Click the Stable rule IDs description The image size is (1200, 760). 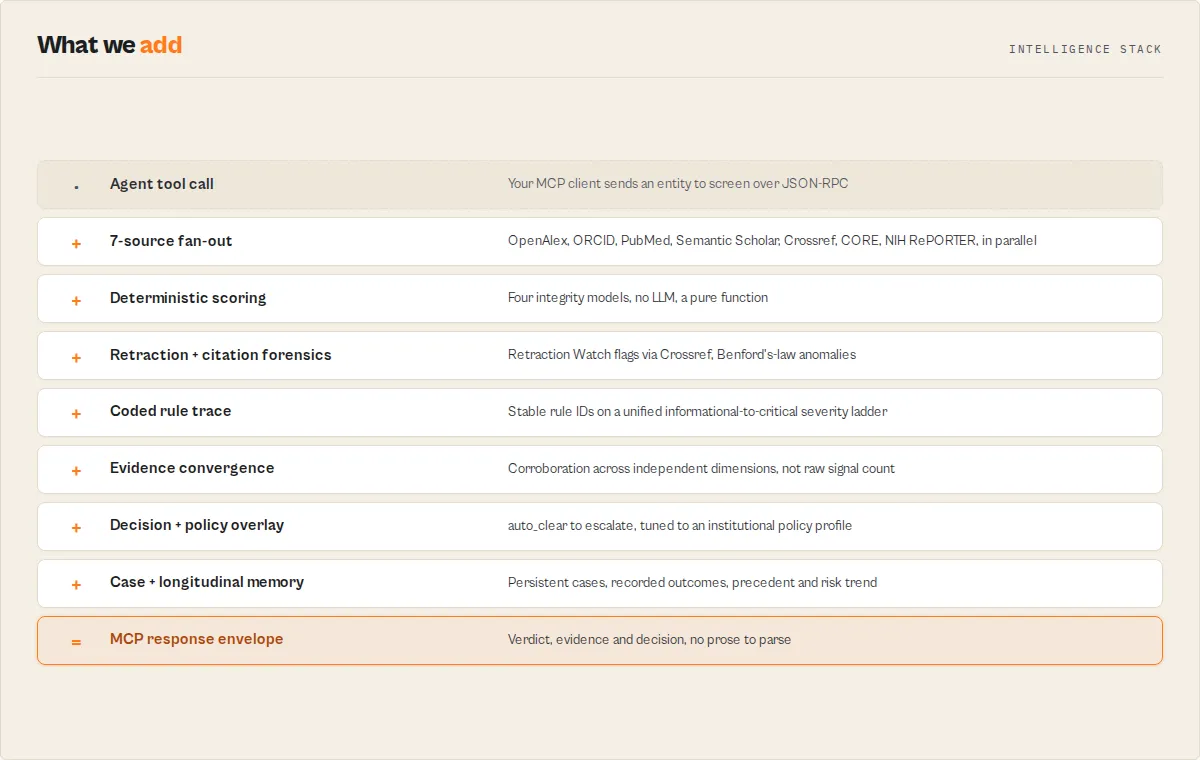[x=697, y=412]
